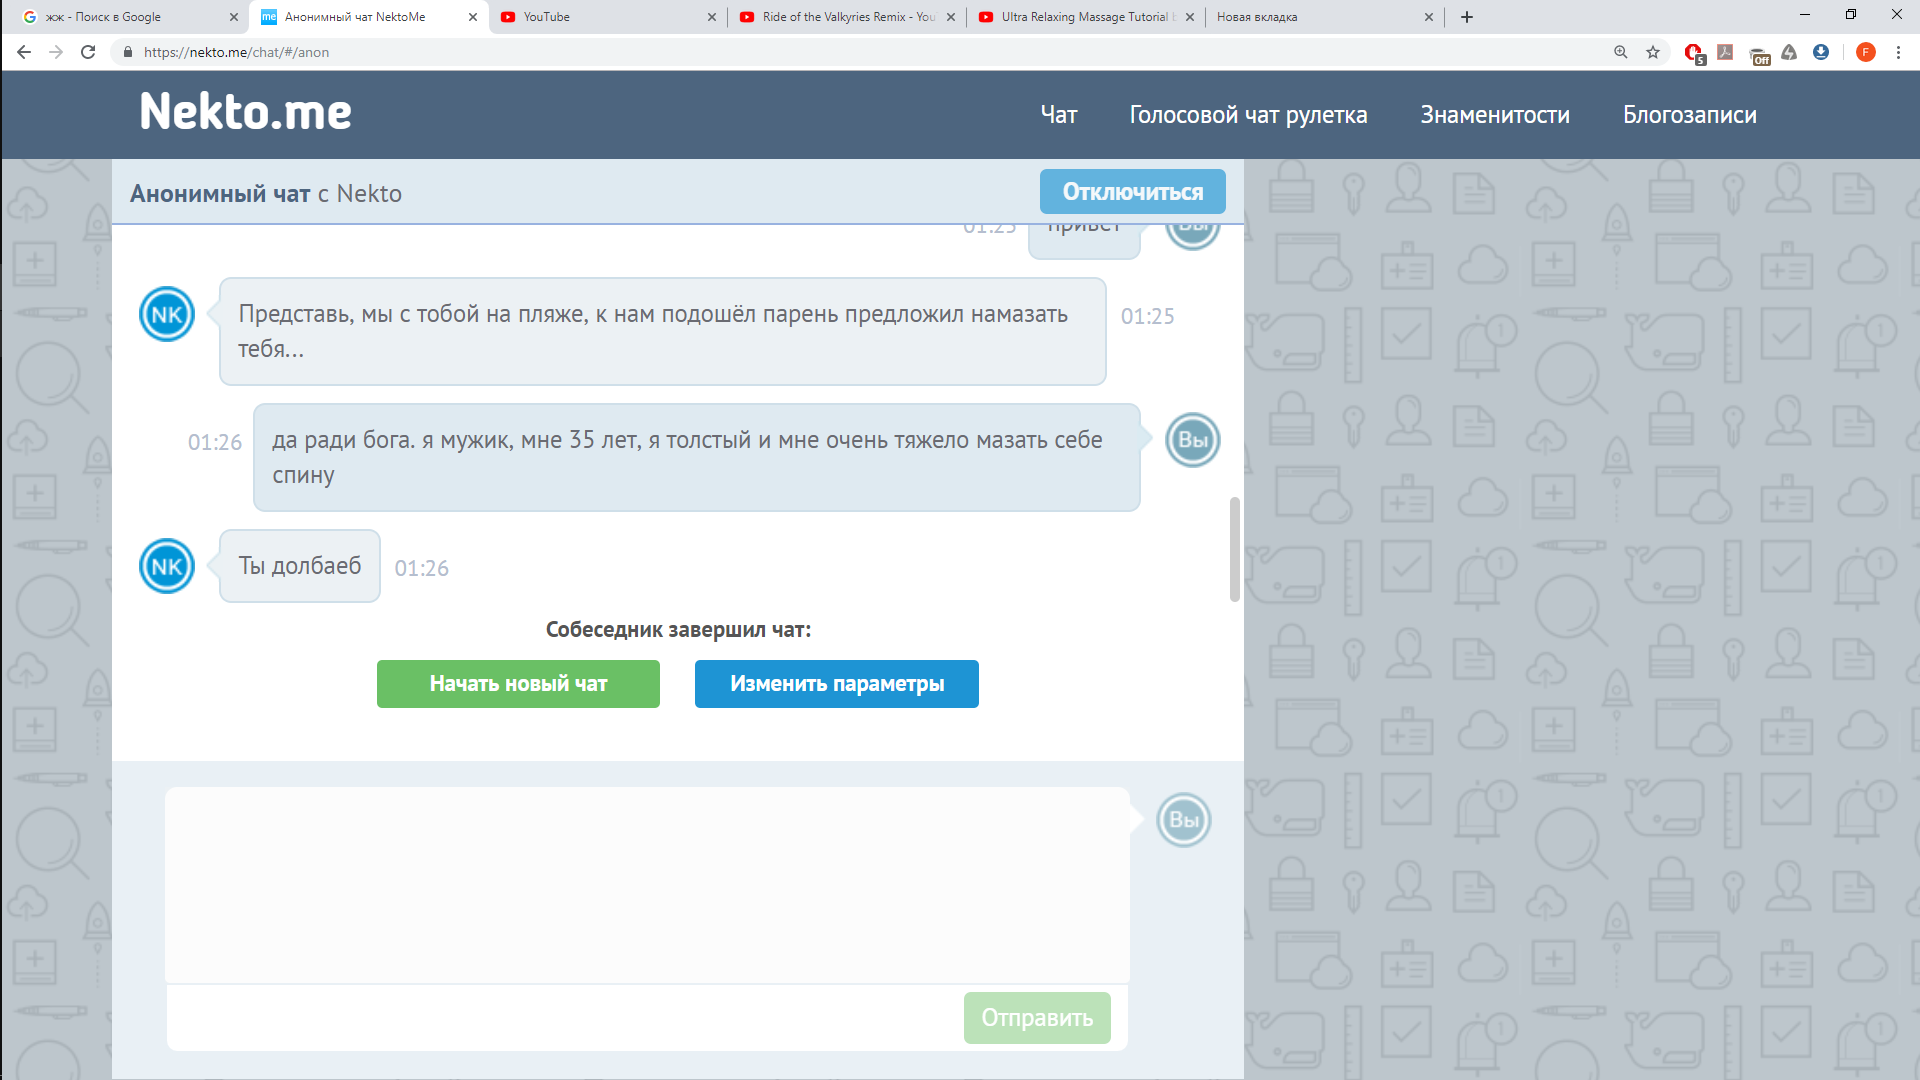Close the Новая вкладка tab
This screenshot has height=1080, width=1920.
[x=1429, y=17]
